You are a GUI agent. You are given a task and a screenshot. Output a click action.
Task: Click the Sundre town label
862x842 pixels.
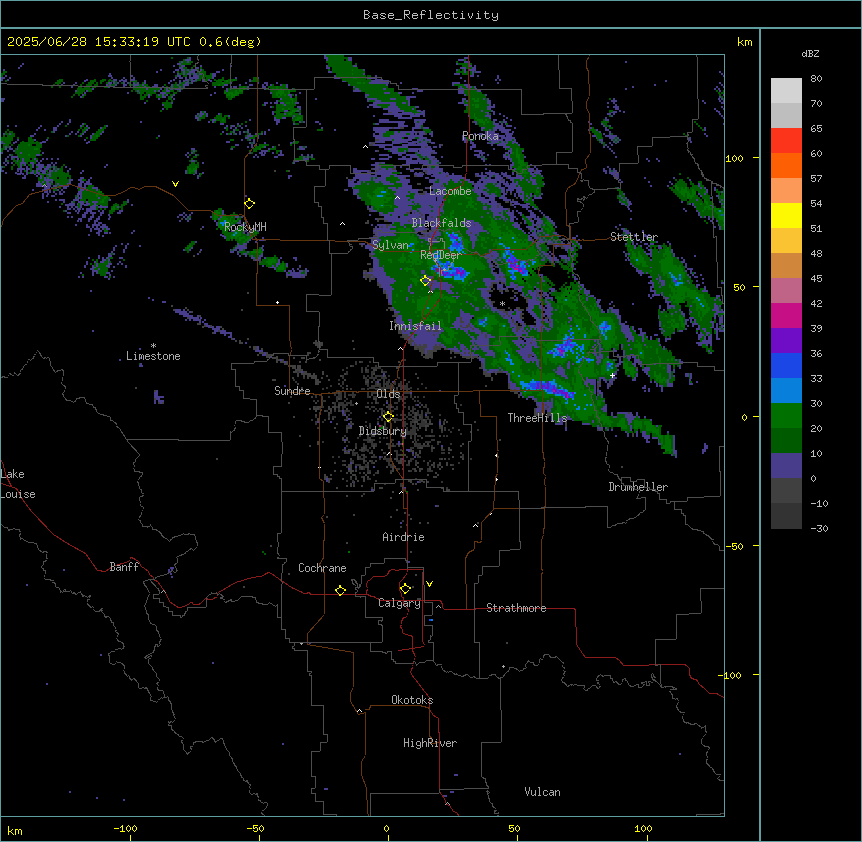[x=292, y=391]
